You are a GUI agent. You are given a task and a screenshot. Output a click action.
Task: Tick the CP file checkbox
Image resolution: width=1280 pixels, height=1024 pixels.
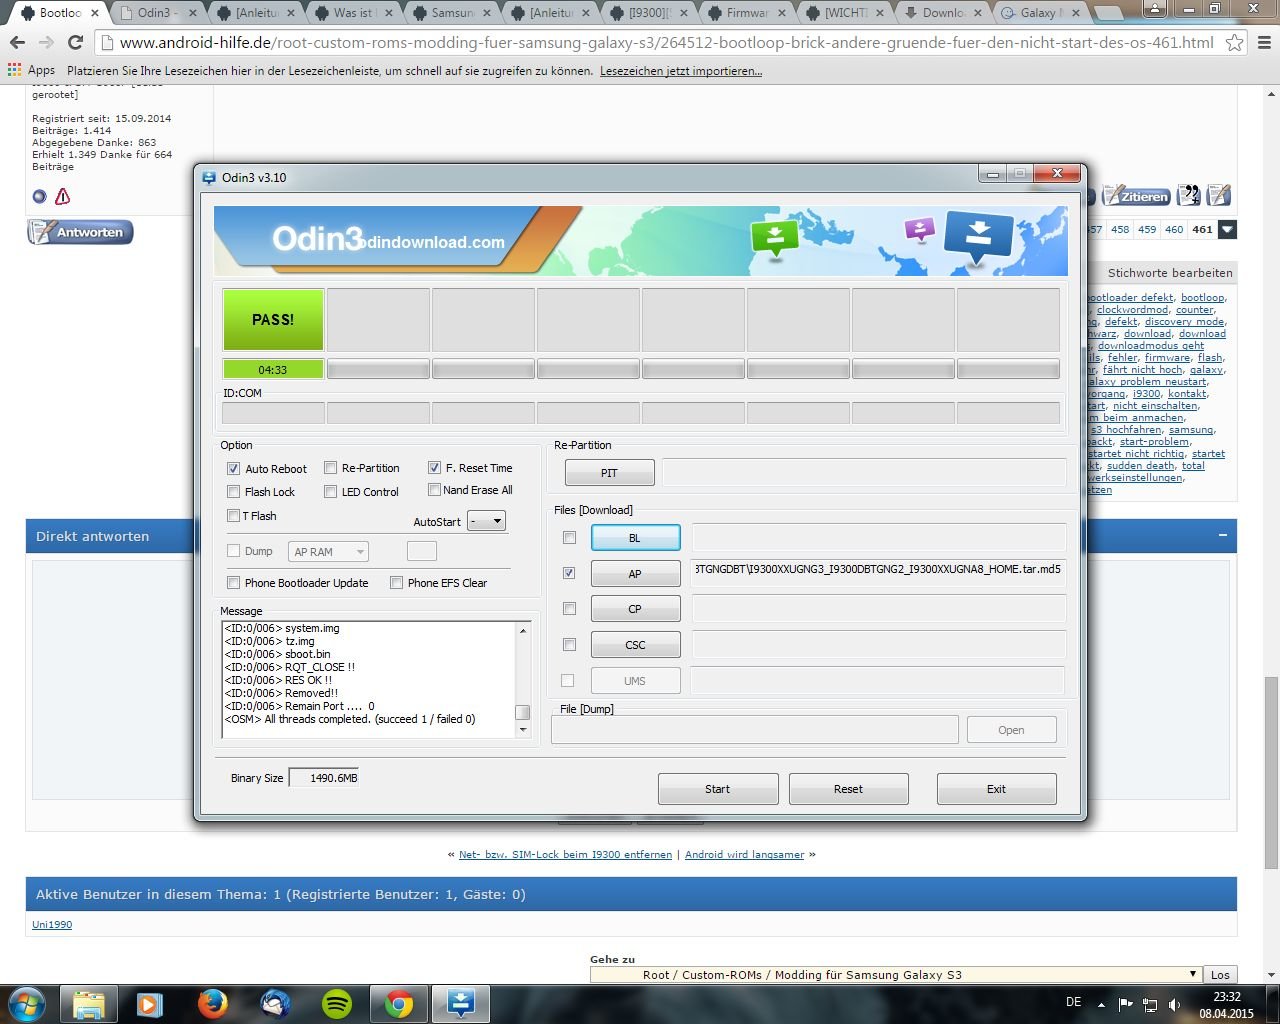(x=569, y=609)
